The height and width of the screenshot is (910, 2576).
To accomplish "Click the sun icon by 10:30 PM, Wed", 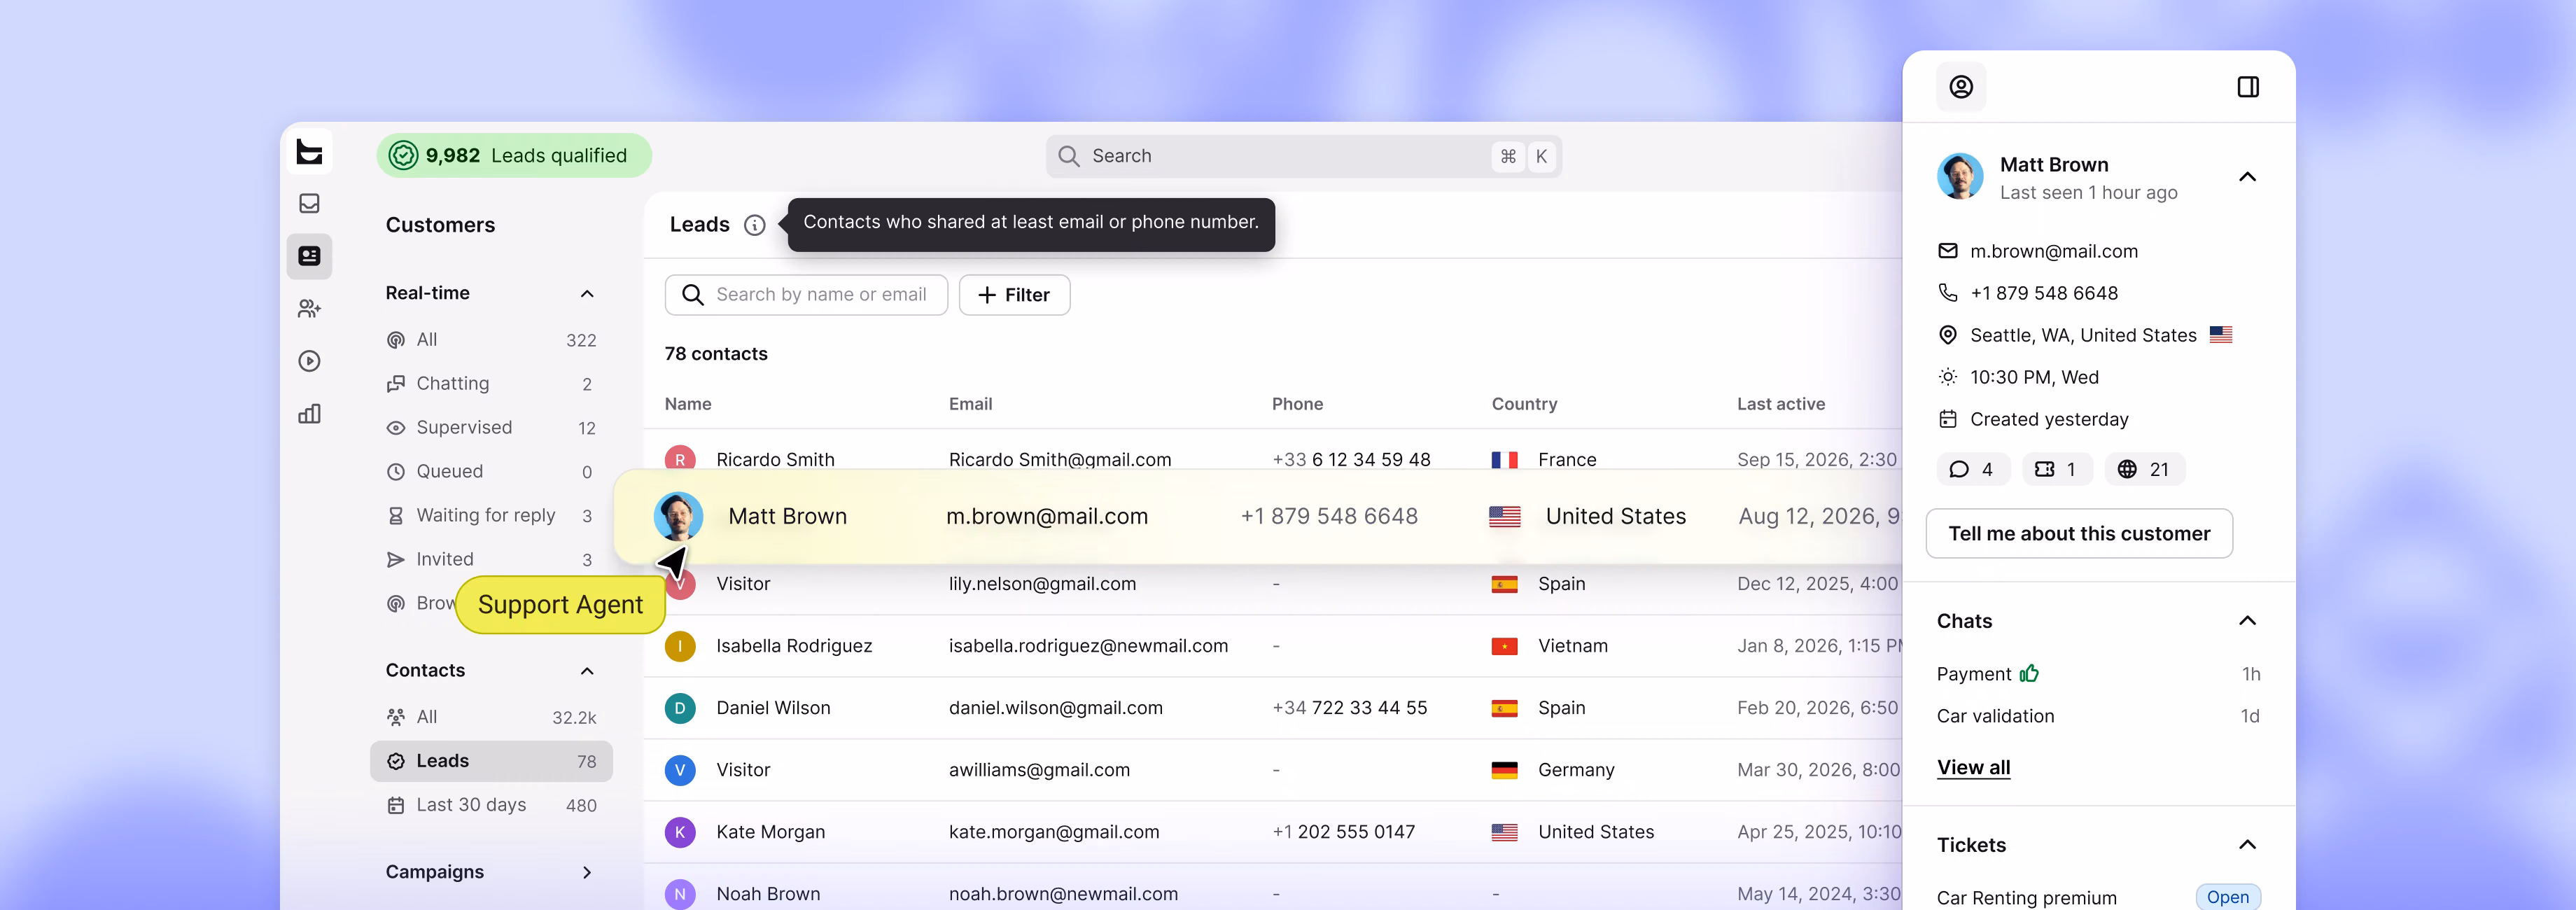I will click(x=1948, y=377).
